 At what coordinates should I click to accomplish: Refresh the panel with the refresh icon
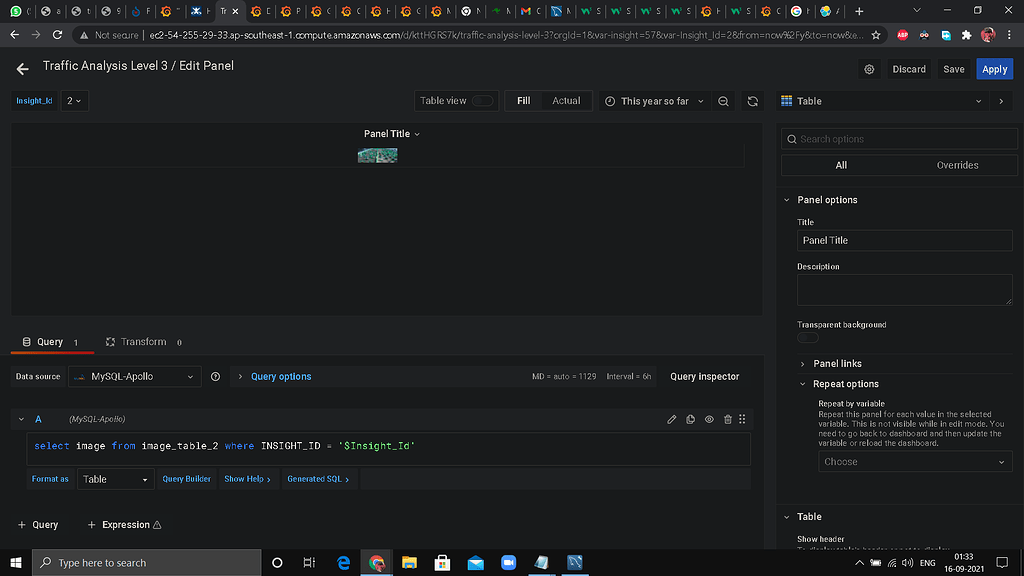(x=750, y=100)
